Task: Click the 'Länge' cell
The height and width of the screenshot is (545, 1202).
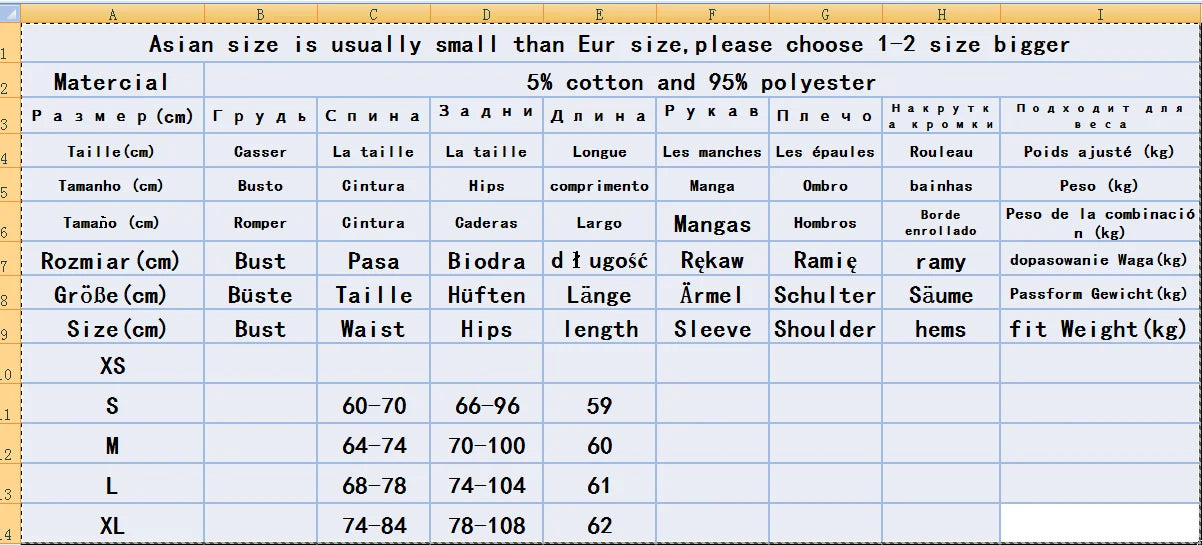Action: pyautogui.click(x=600, y=294)
